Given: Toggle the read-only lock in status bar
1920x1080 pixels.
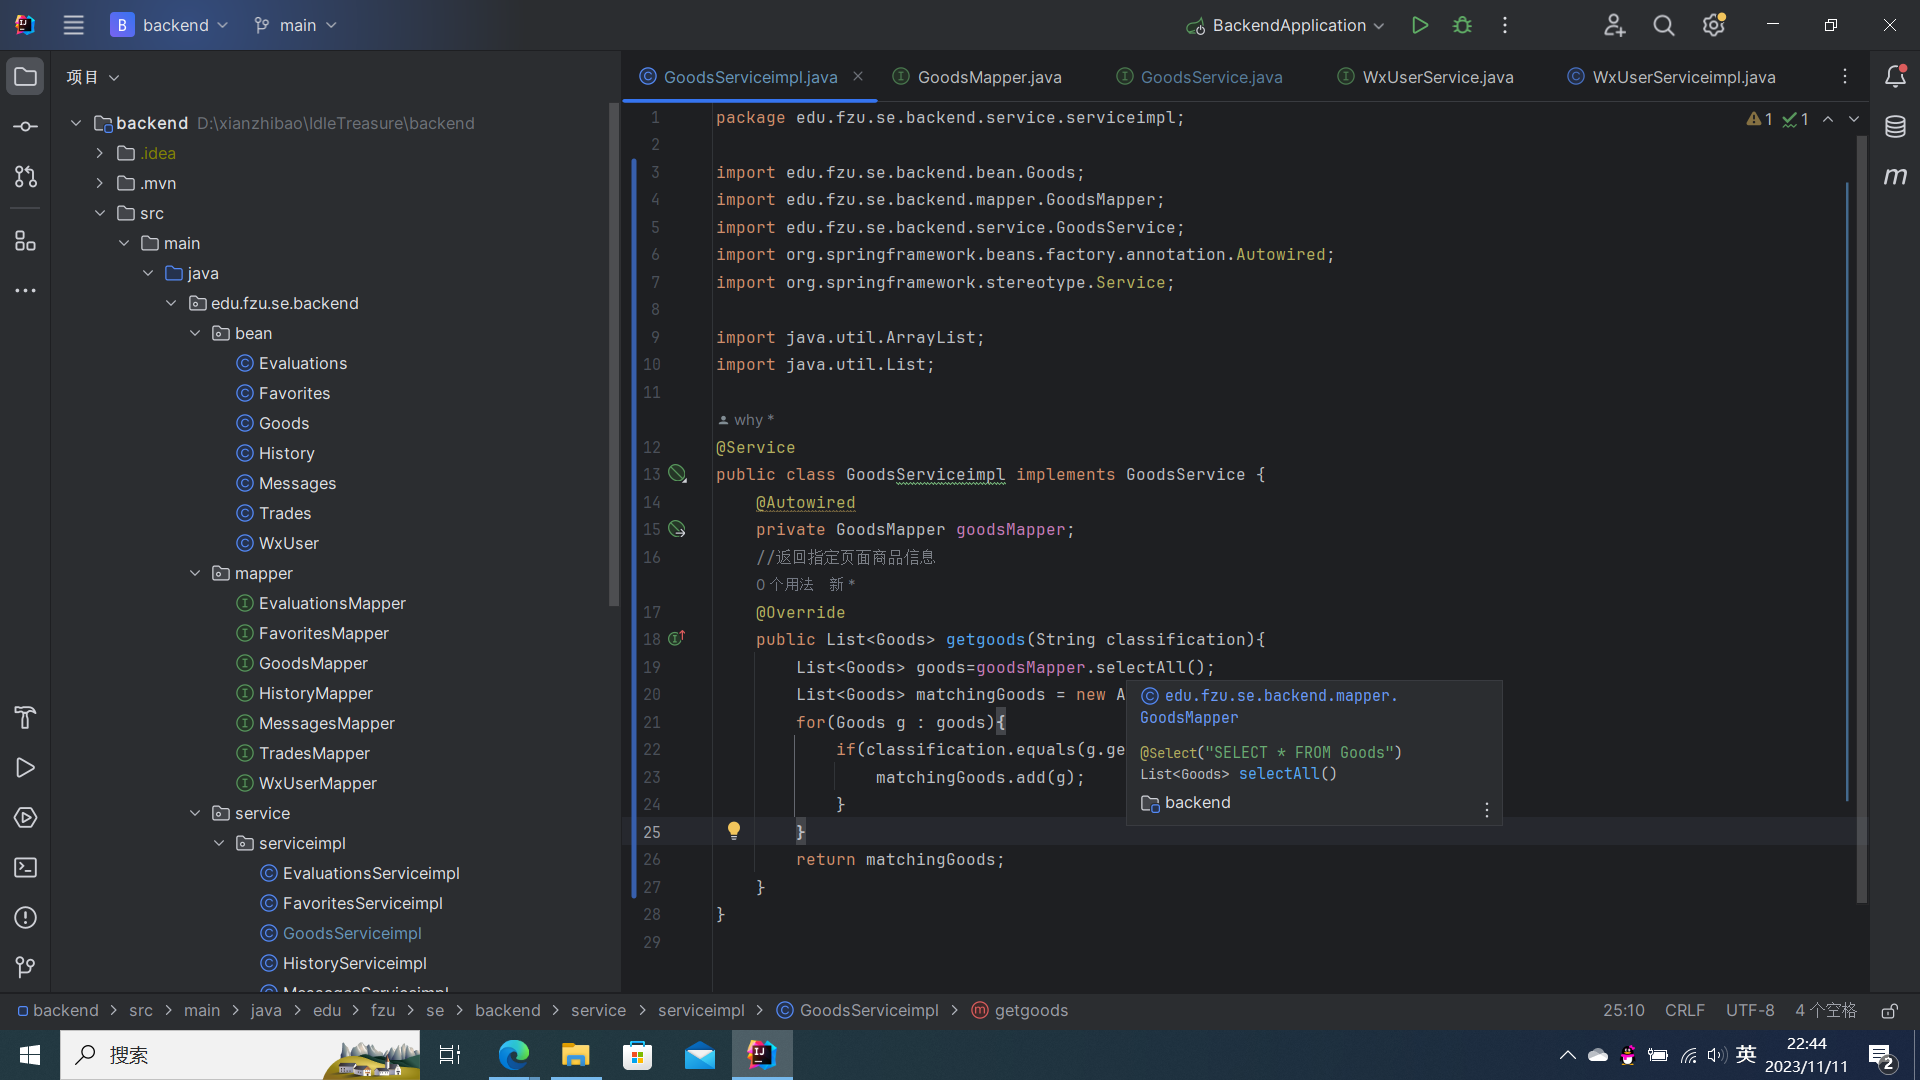Looking at the screenshot, I should [x=1889, y=1011].
